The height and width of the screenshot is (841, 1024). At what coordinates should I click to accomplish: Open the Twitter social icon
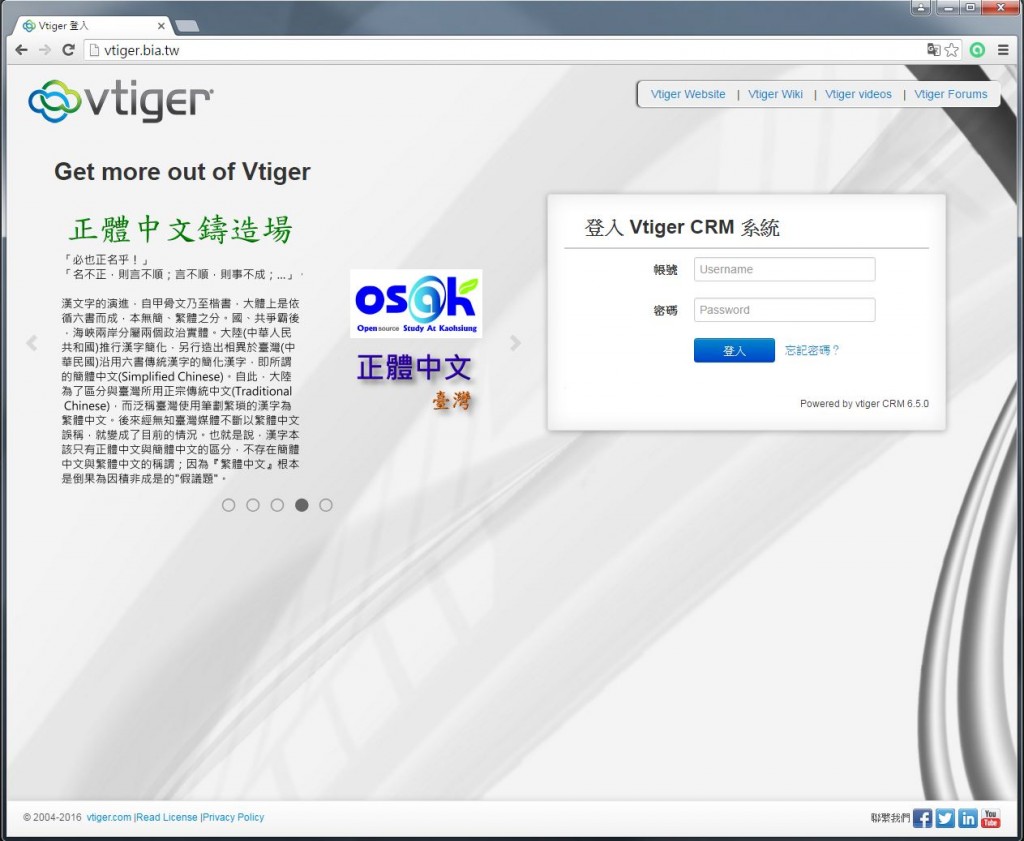[x=945, y=818]
